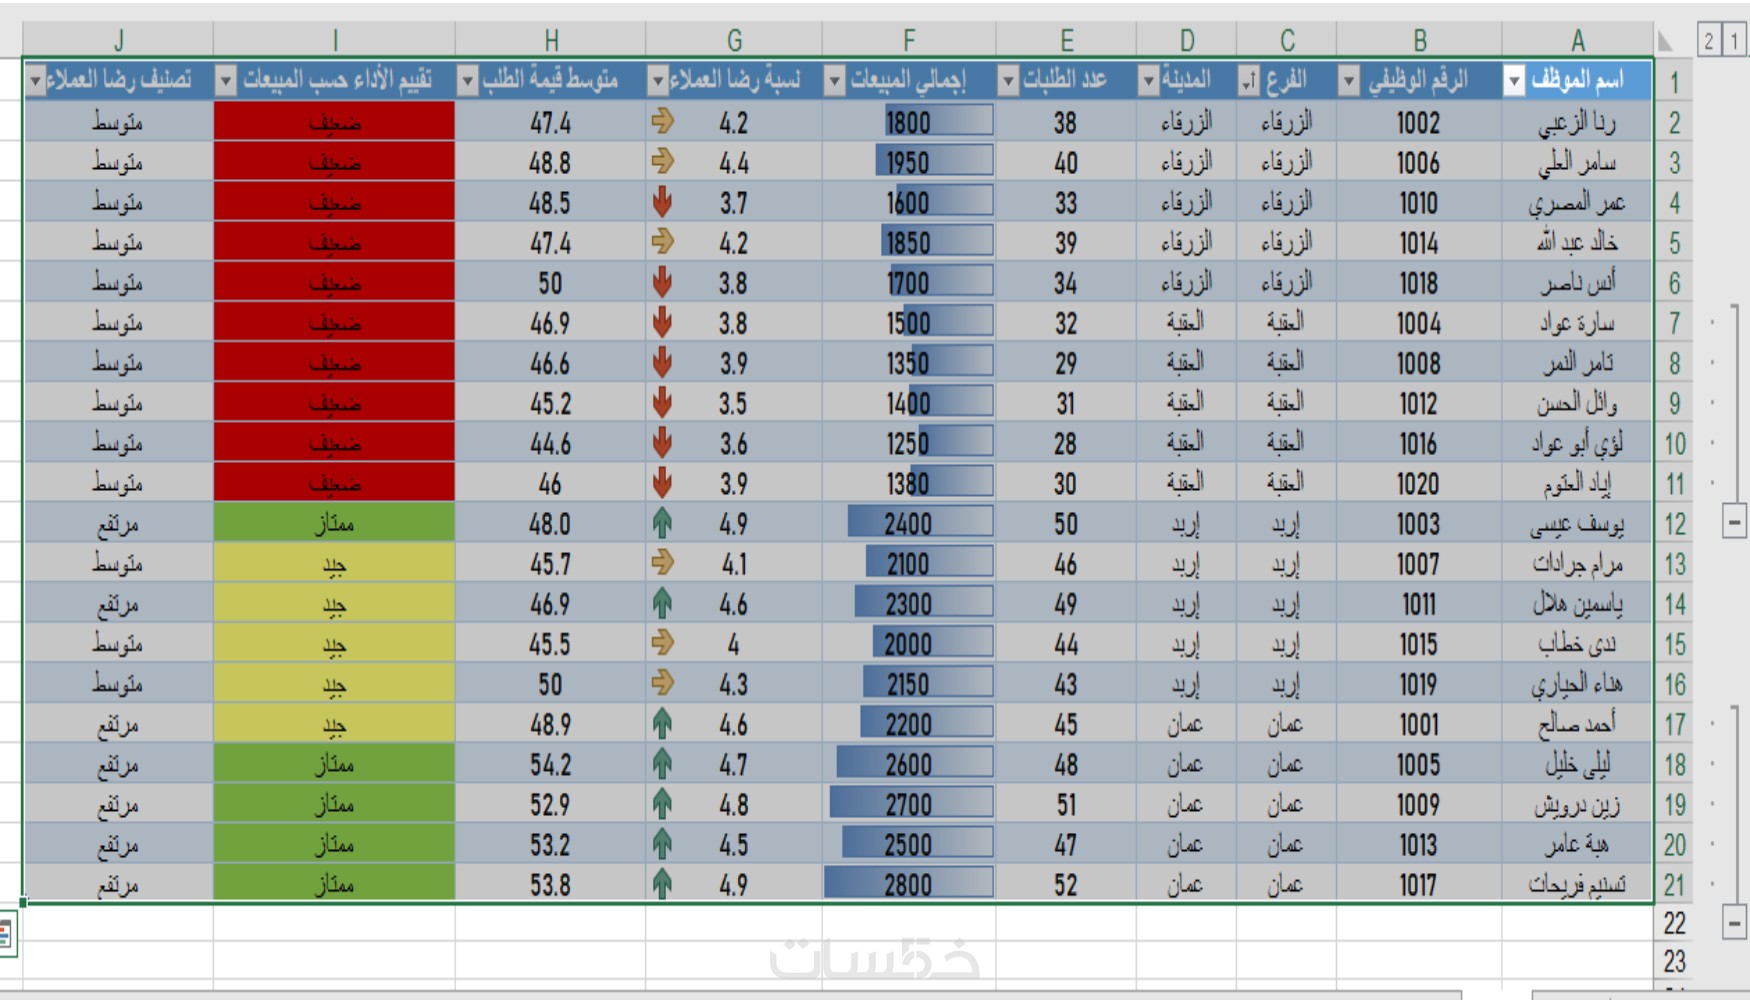Click the yellow sideways arrow beside 4.1
Screen dimensions: 1750x1000
point(662,562)
